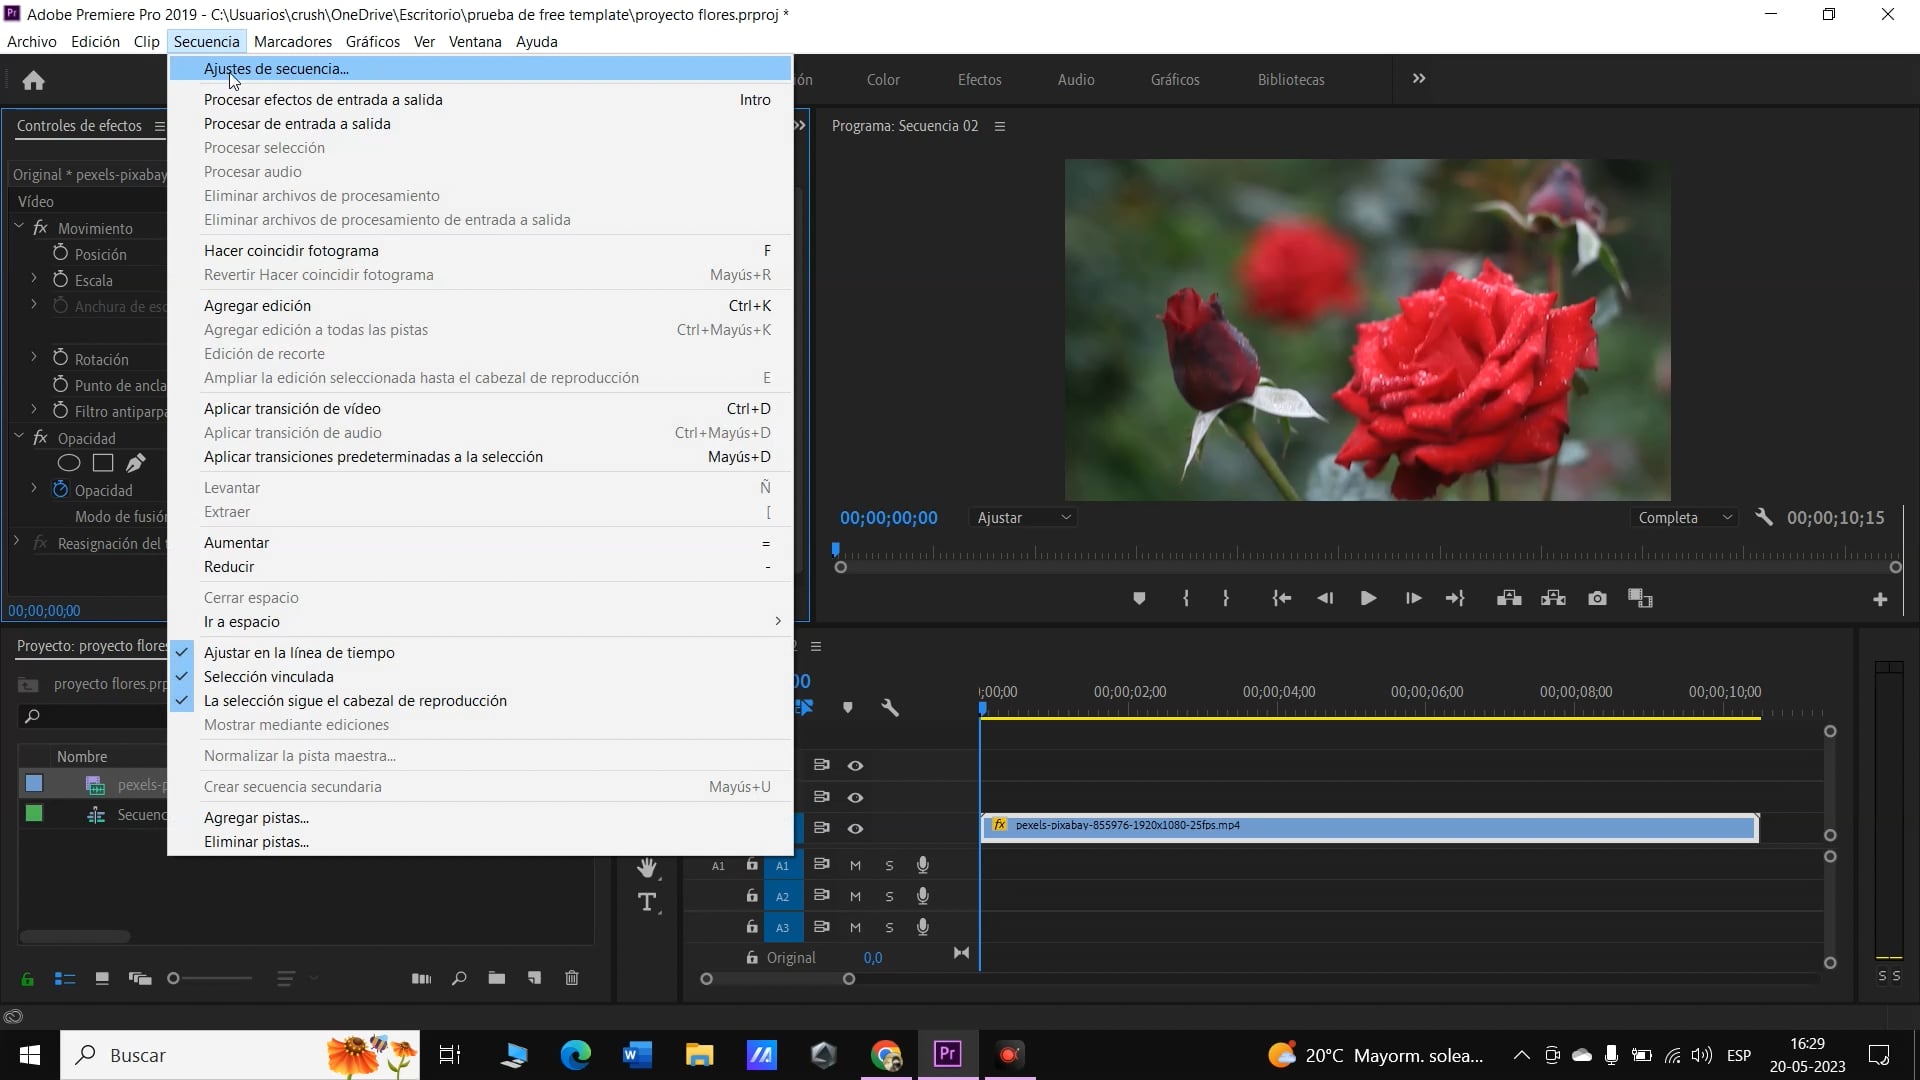Click Go to In point icon
This screenshot has height=1080, width=1920.
(1281, 598)
